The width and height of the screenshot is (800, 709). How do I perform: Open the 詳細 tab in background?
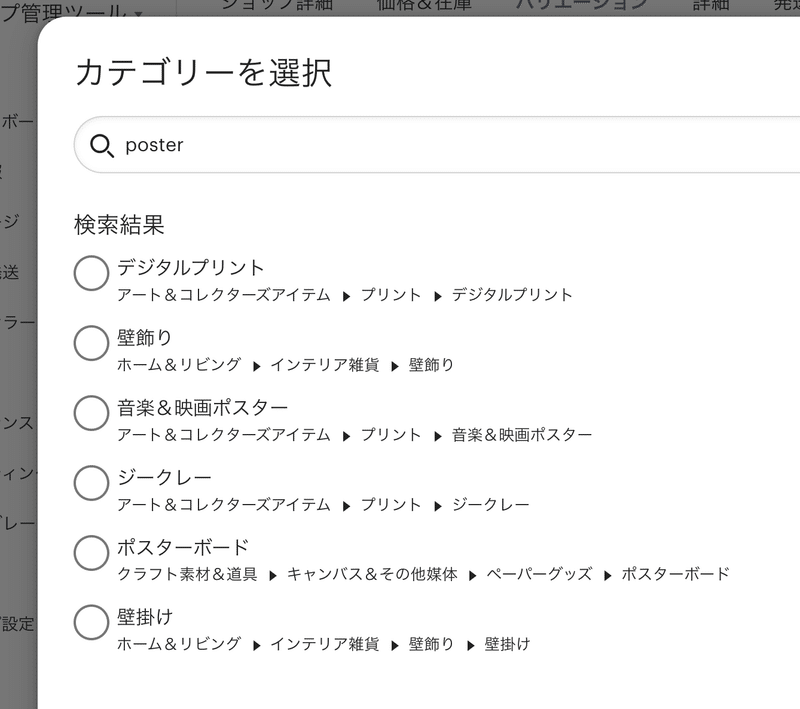(x=711, y=5)
